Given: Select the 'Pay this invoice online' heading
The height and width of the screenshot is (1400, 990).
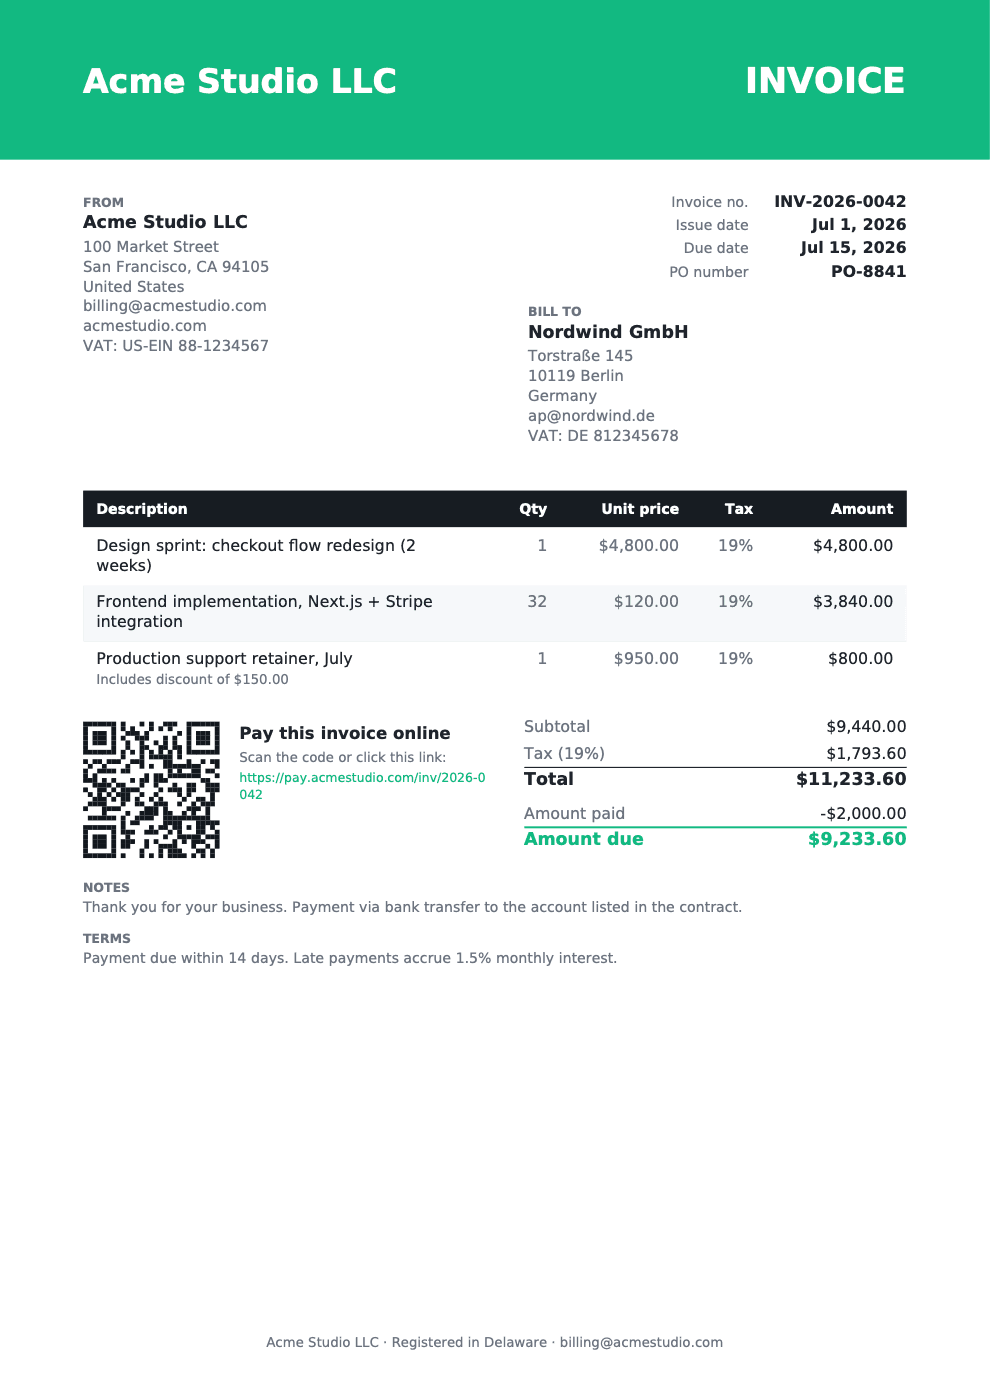Looking at the screenshot, I should [x=345, y=733].
